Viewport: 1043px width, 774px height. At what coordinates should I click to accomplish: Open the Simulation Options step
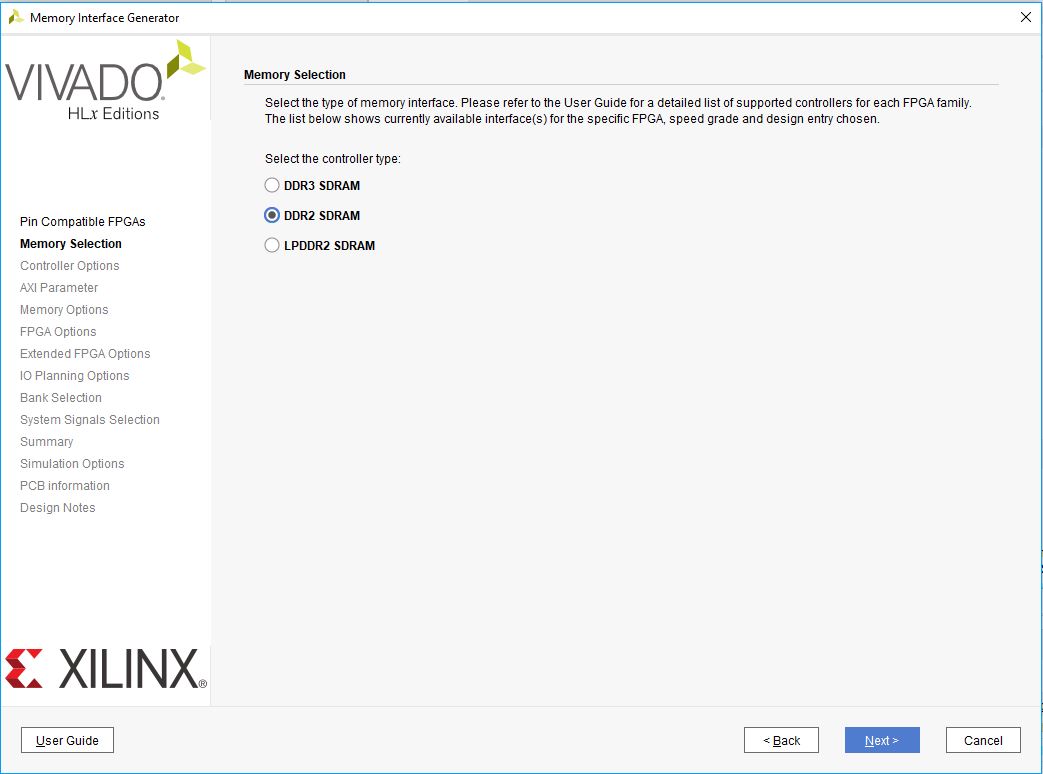(x=72, y=463)
